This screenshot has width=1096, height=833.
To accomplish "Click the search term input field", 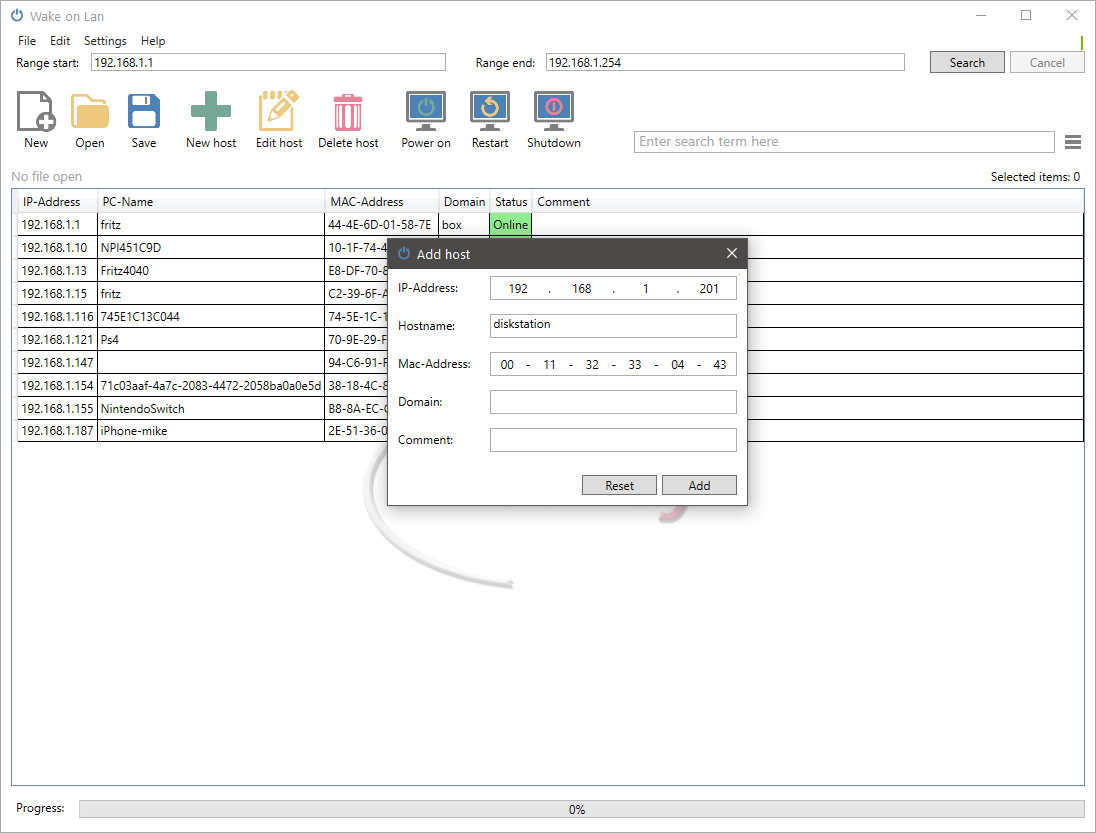I will 844,142.
